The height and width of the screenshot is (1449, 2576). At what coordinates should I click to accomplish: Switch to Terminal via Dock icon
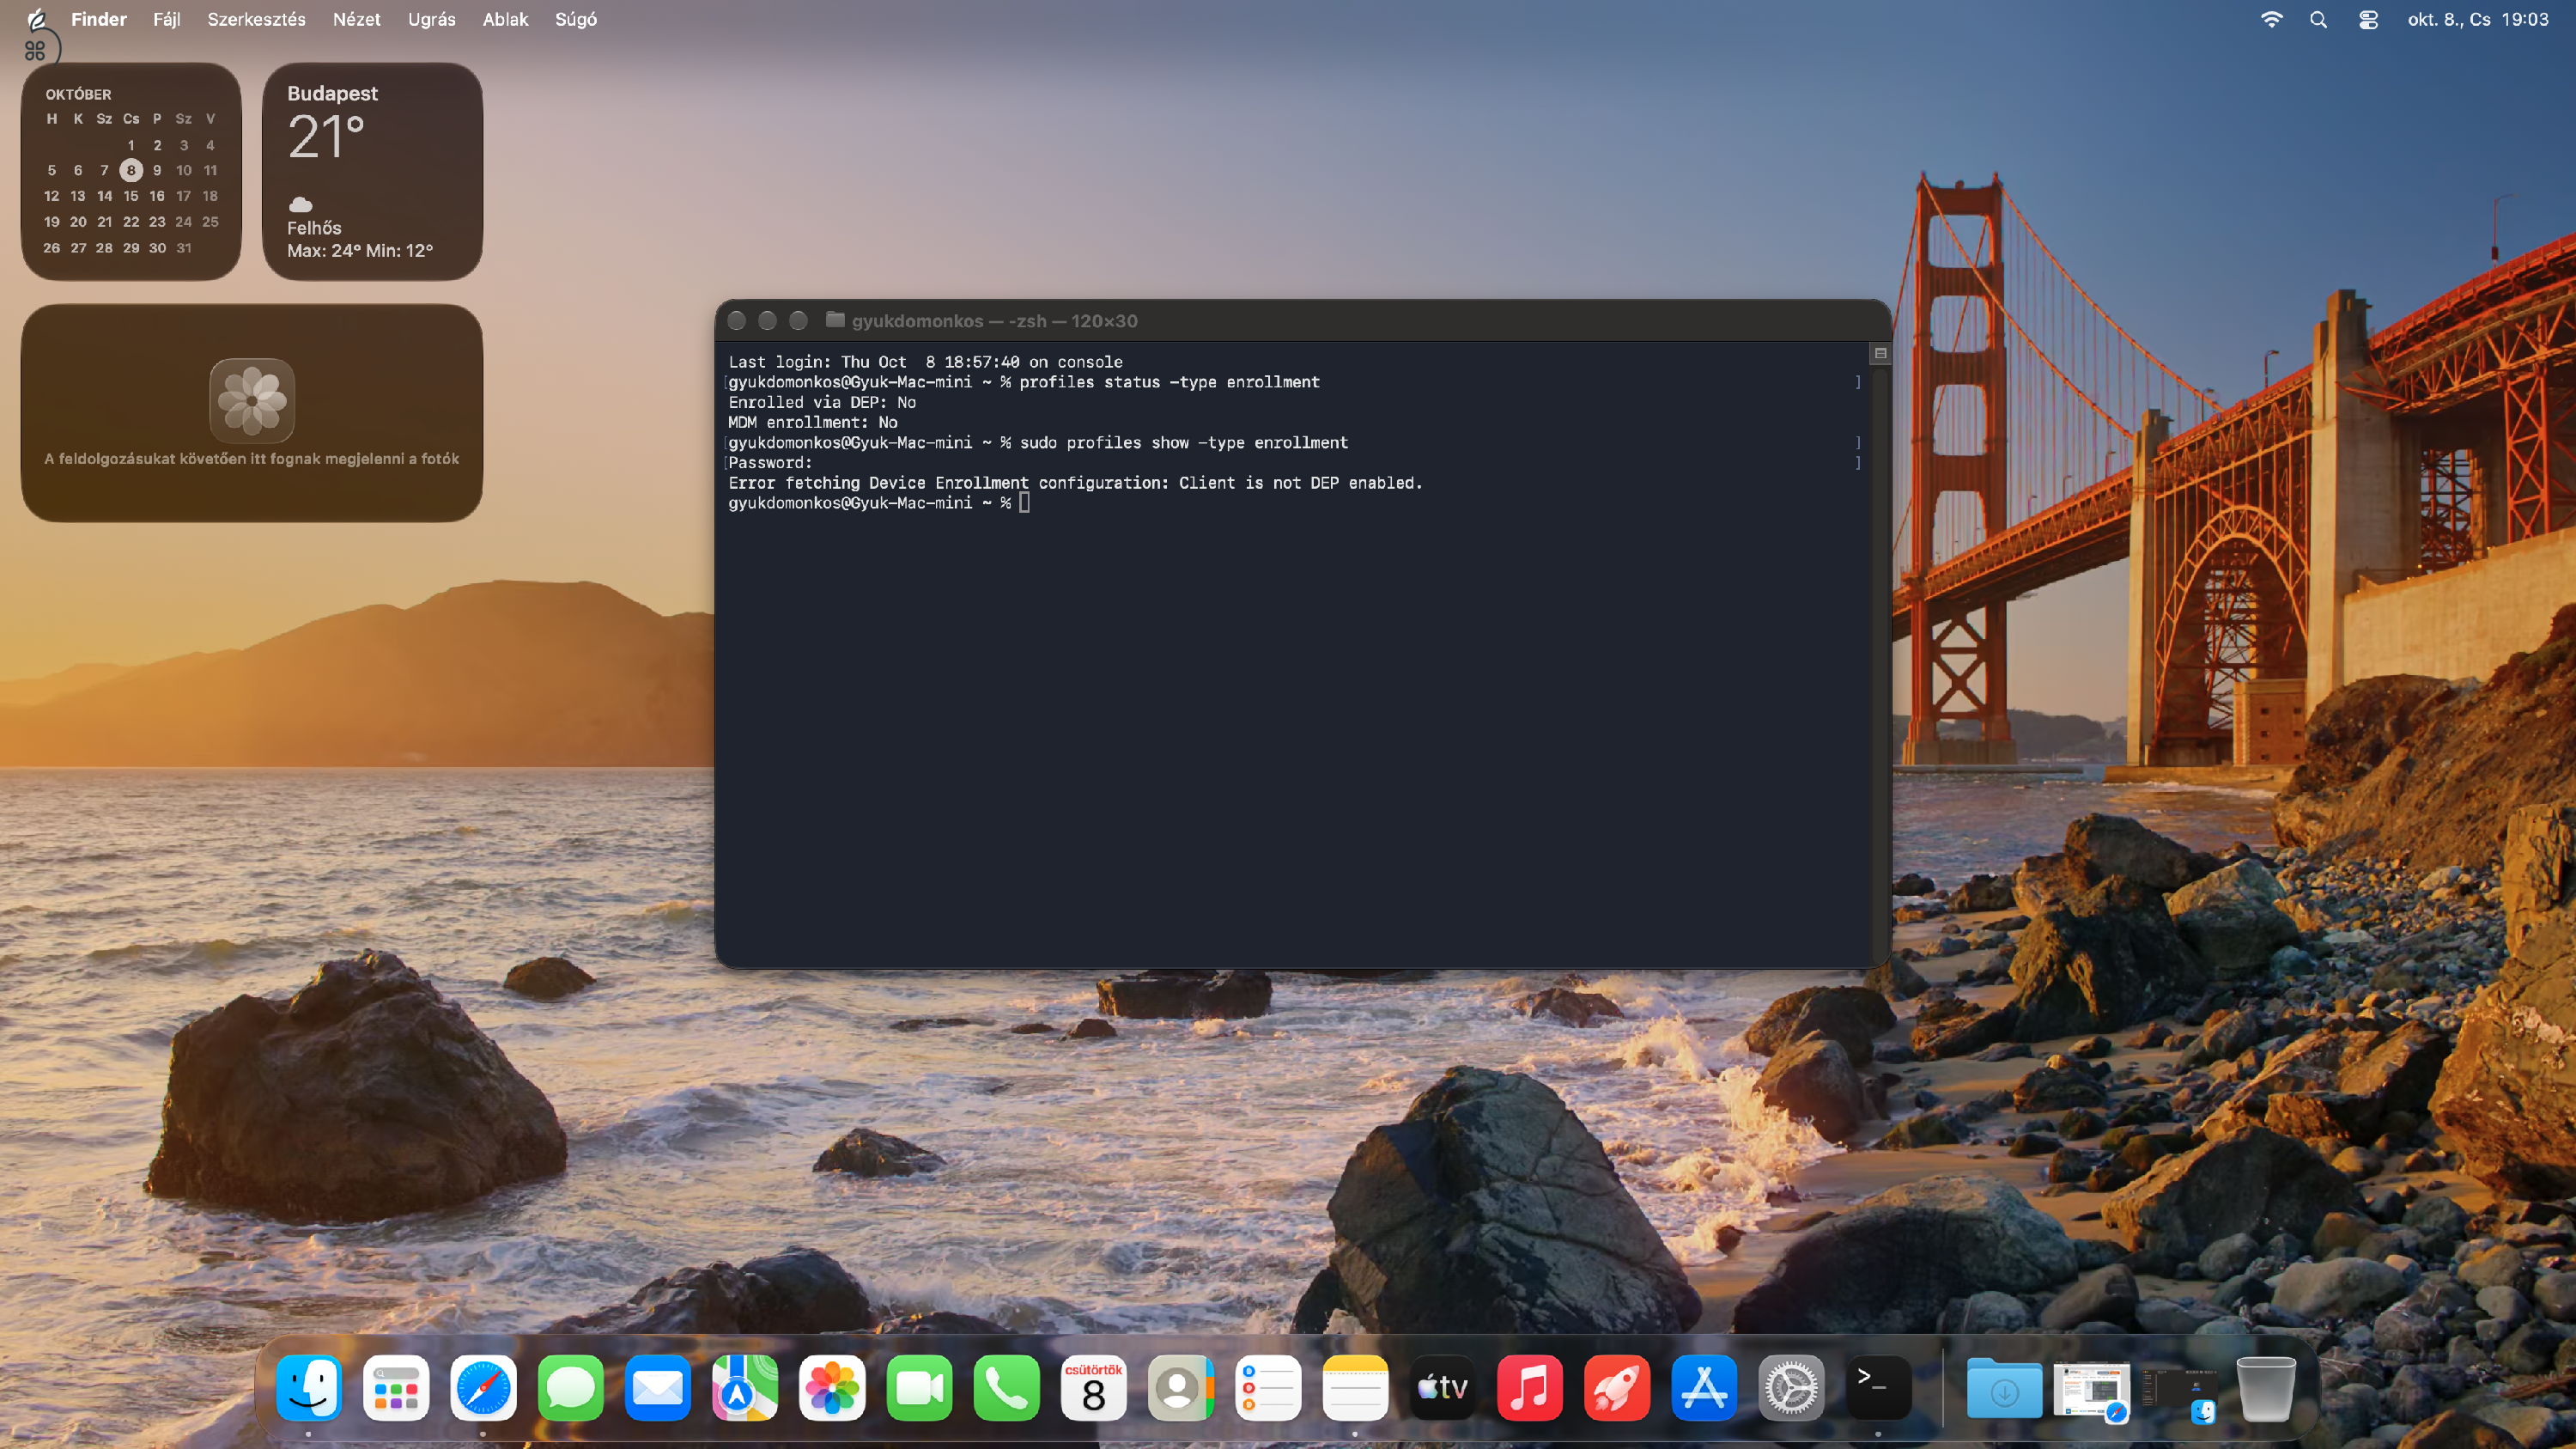coord(1878,1388)
